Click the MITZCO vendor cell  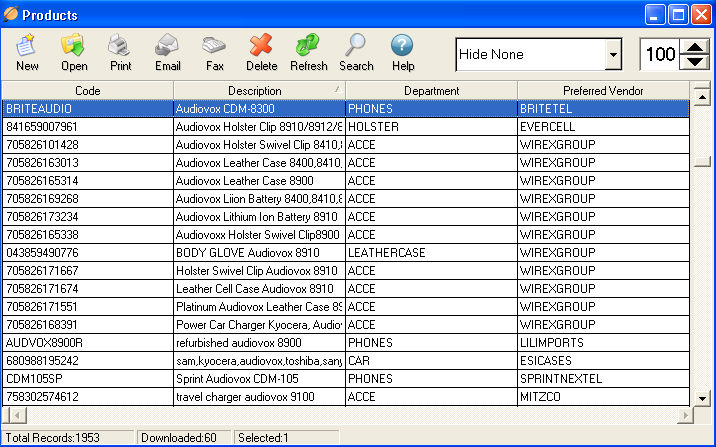click(603, 397)
